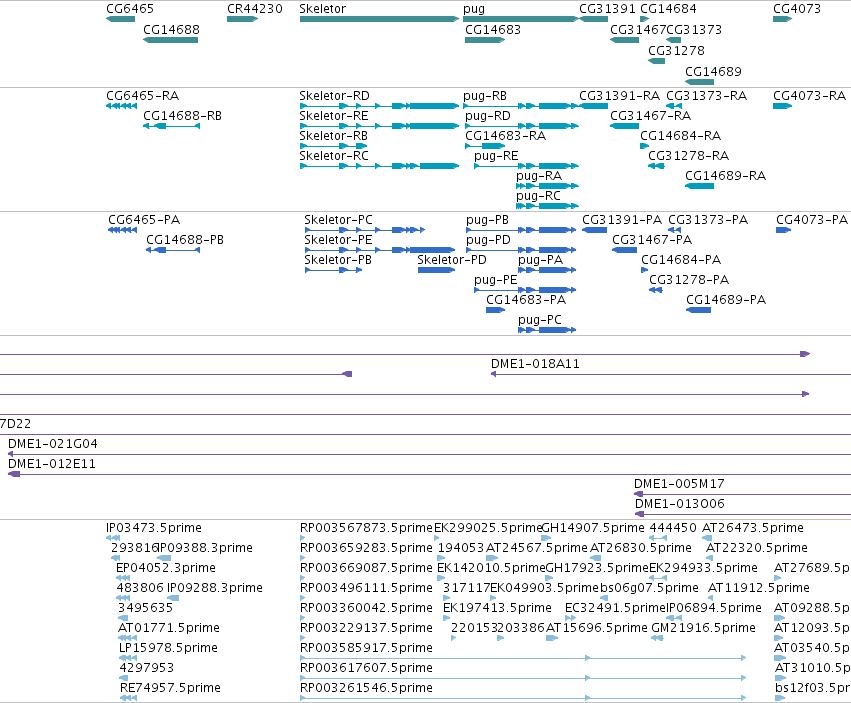Open protein CG4073-PA
The image size is (851, 703).
coord(811,220)
